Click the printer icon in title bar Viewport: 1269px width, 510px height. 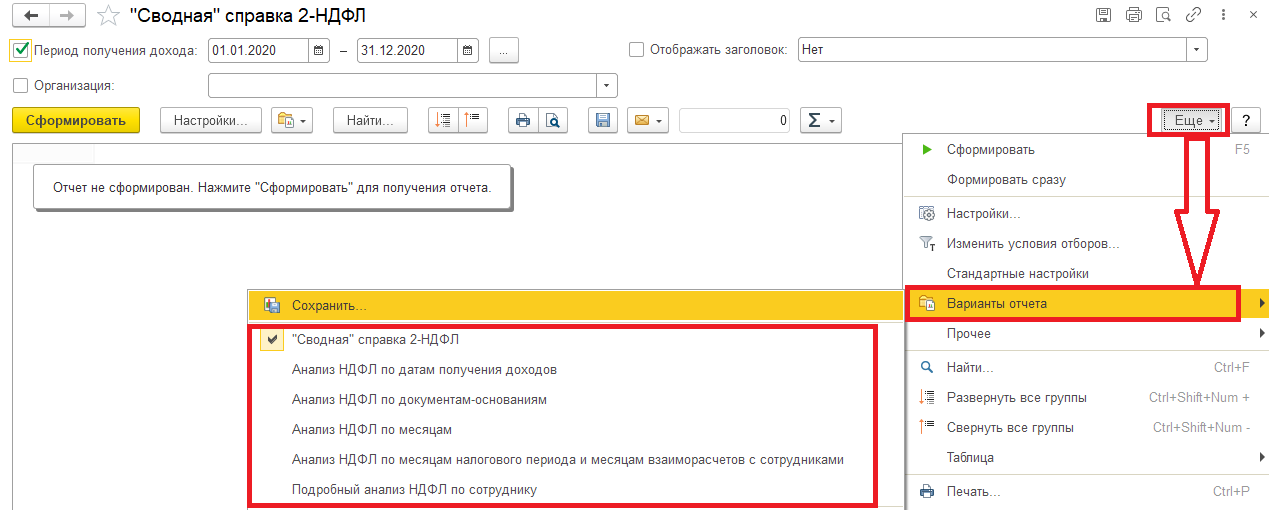click(1133, 15)
